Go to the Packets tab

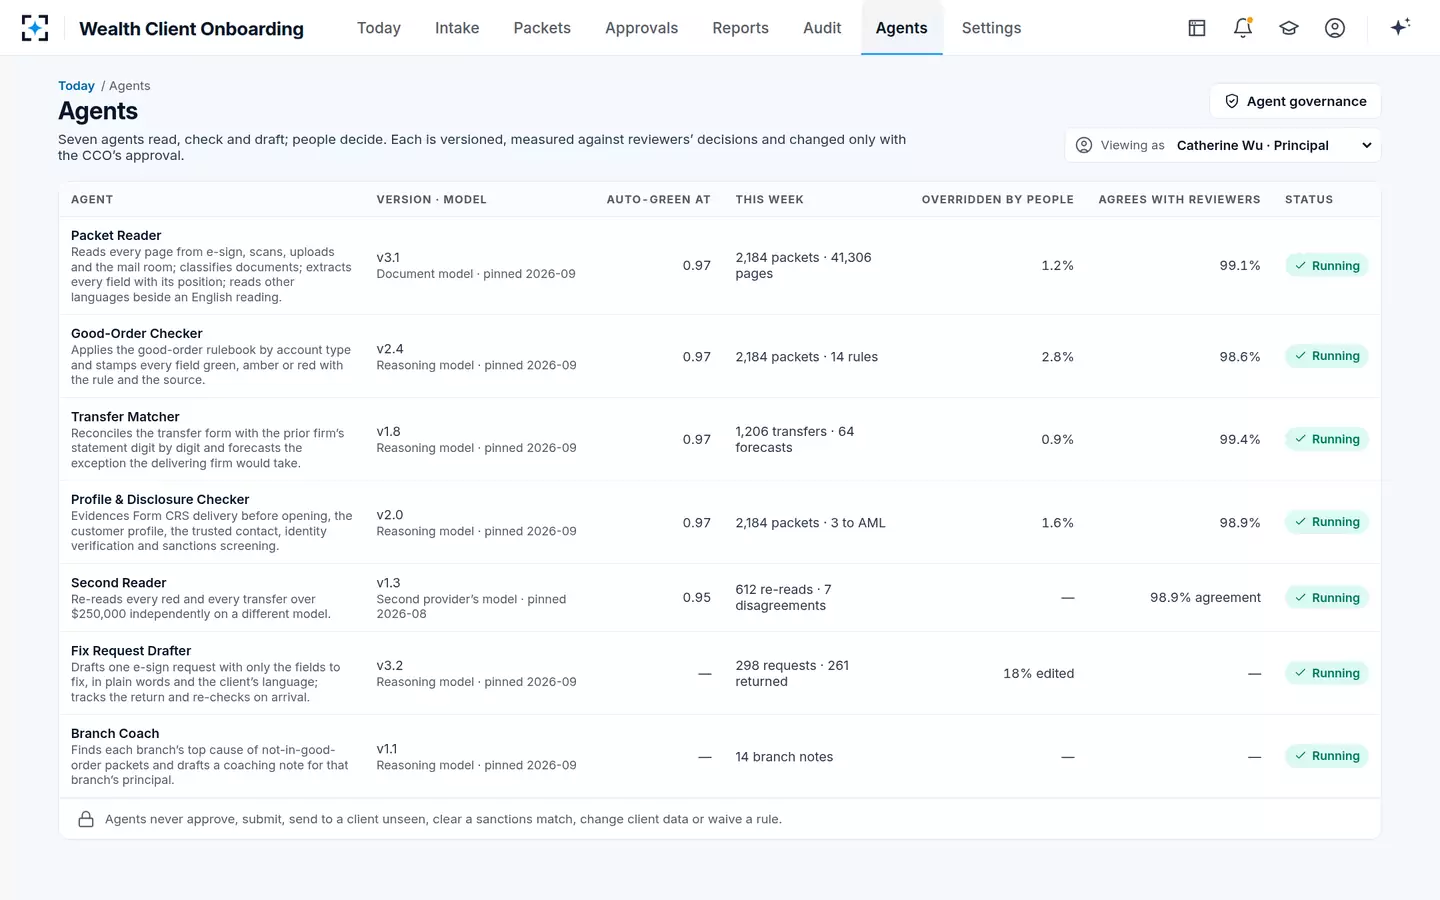[x=542, y=28]
